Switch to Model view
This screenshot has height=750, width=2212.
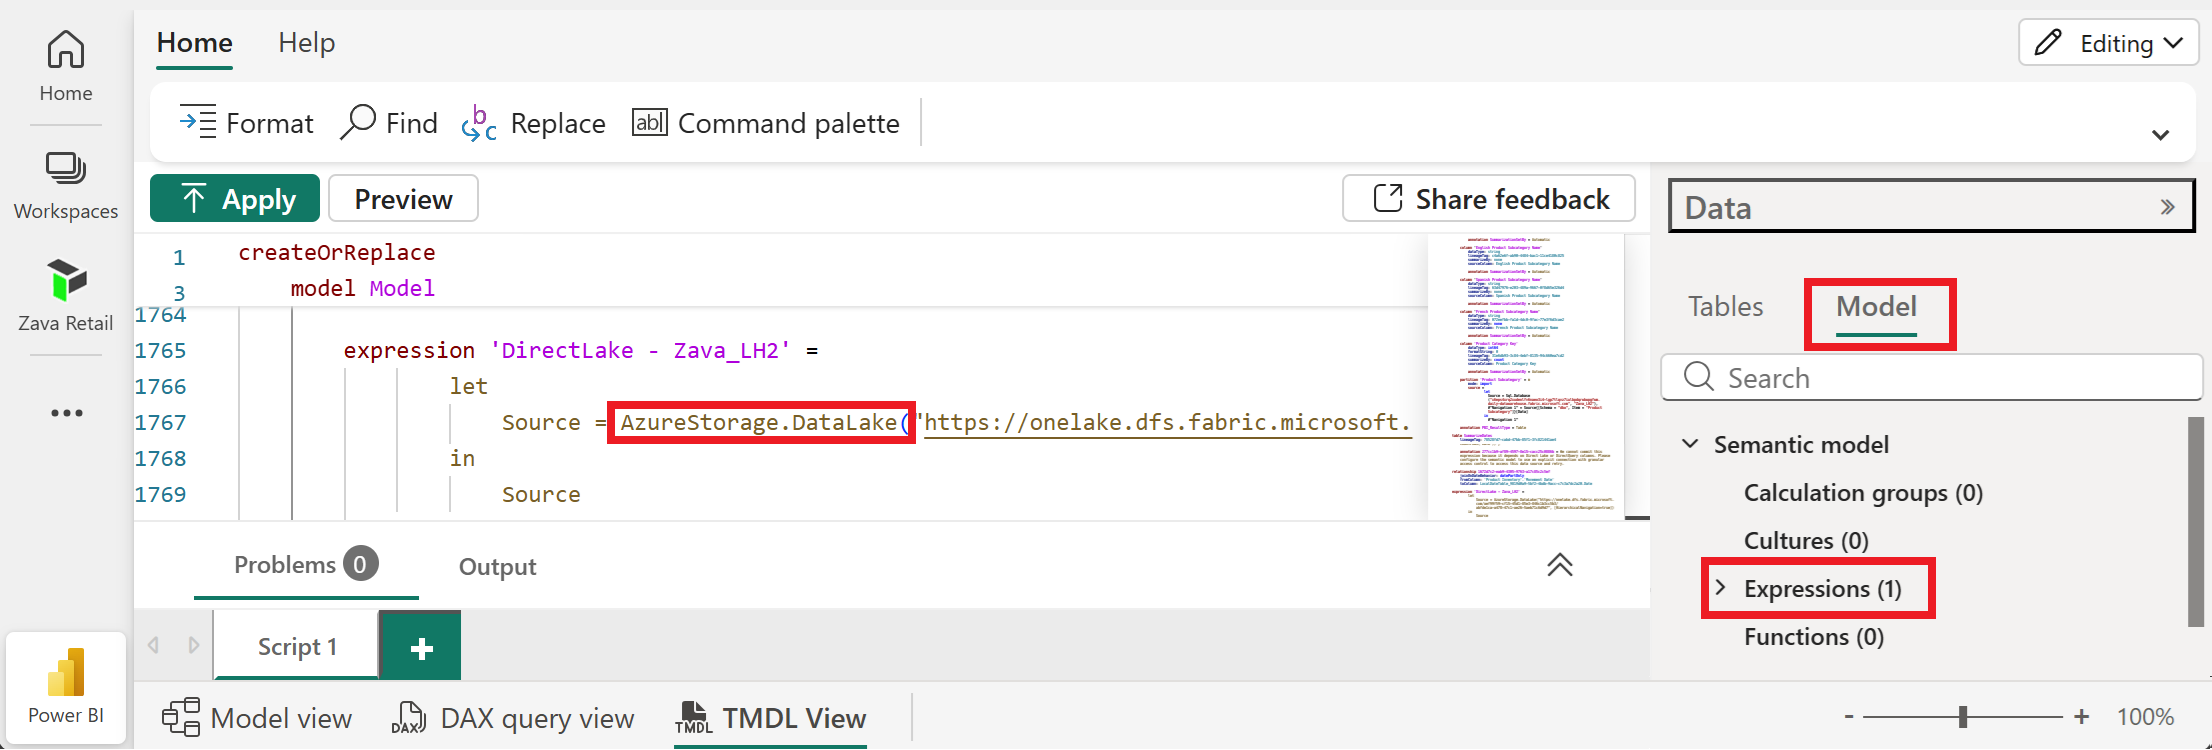tap(256, 718)
